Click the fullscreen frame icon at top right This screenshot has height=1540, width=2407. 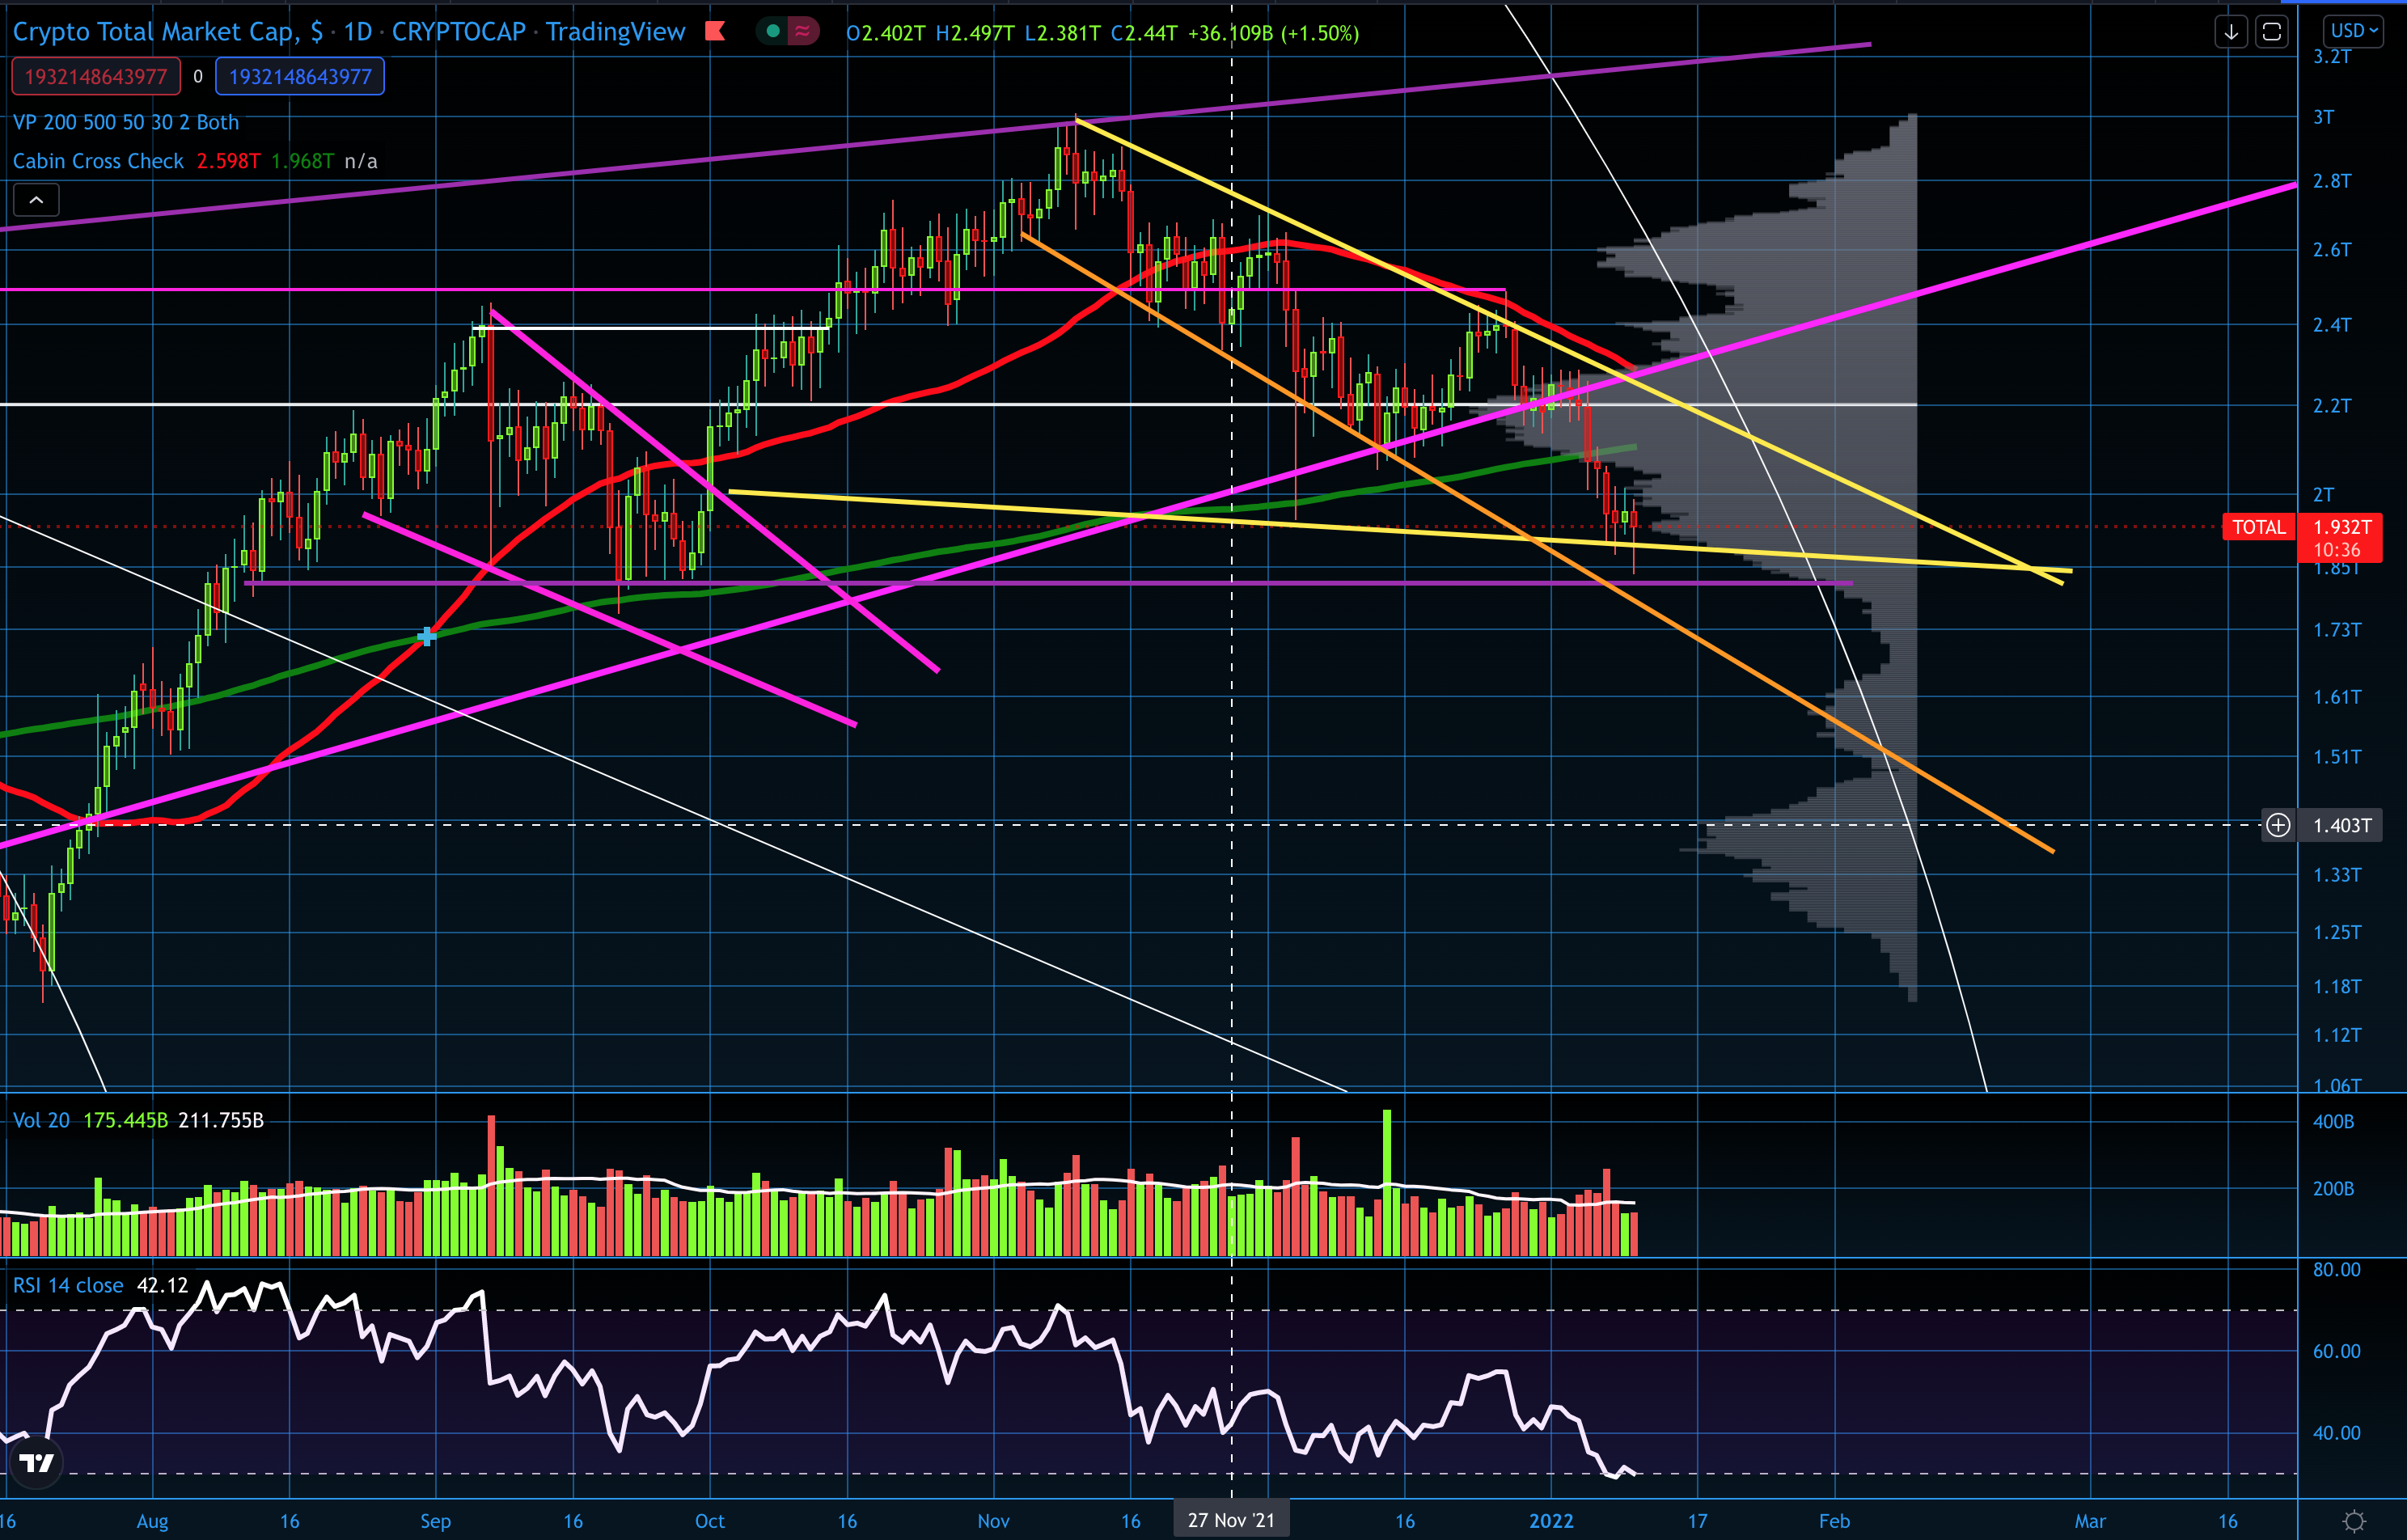tap(2271, 32)
